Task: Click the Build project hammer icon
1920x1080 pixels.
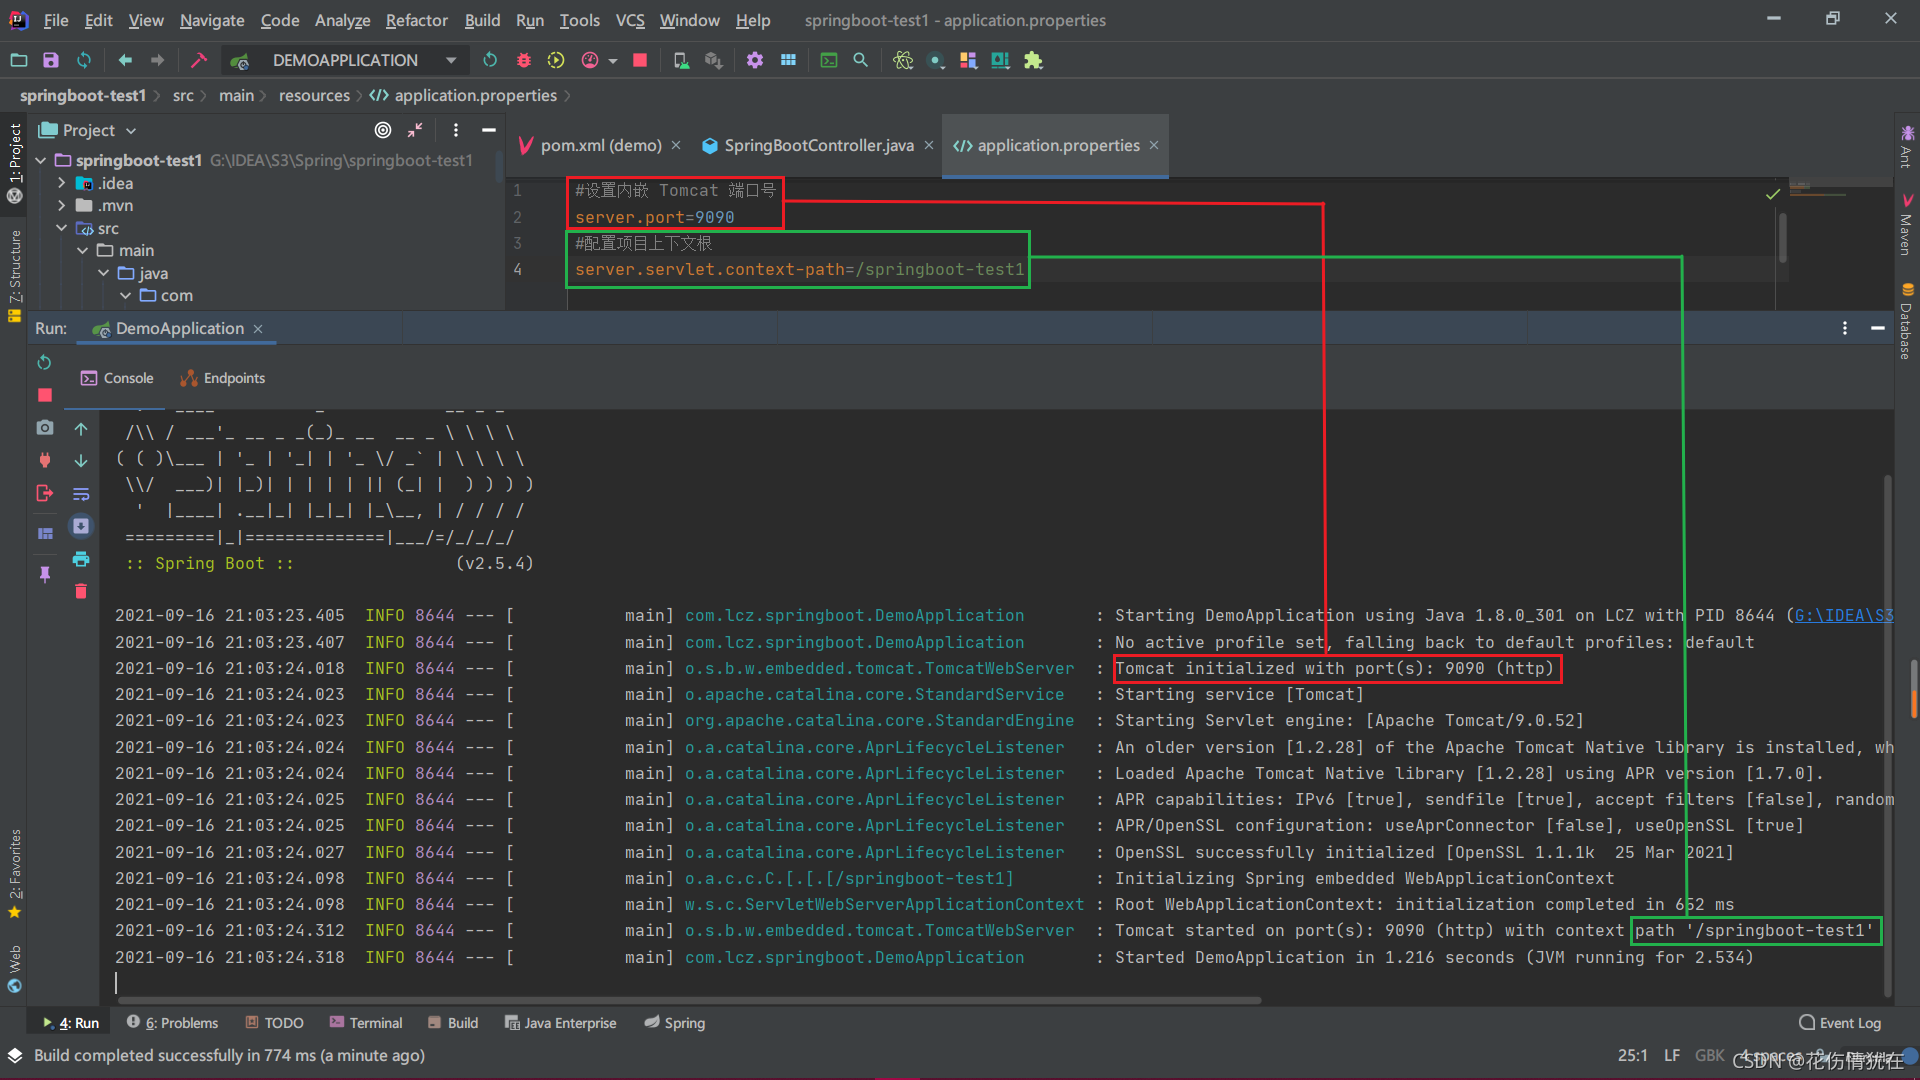Action: click(x=198, y=60)
